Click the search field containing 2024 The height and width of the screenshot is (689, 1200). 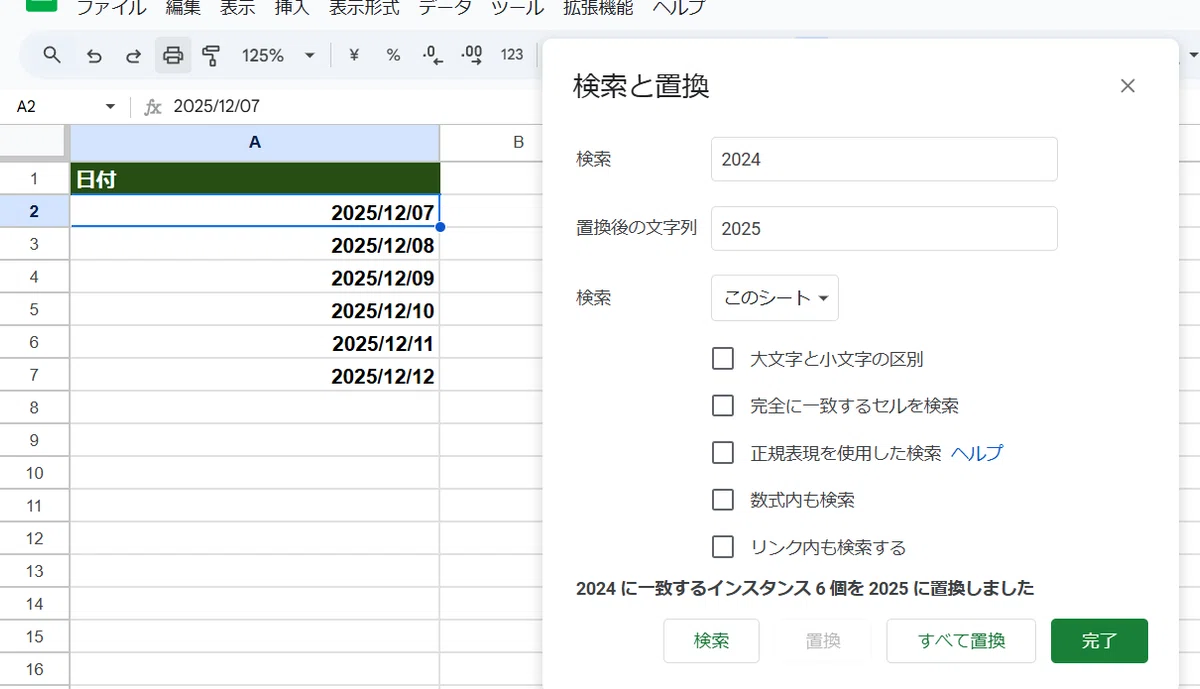pyautogui.click(x=884, y=159)
